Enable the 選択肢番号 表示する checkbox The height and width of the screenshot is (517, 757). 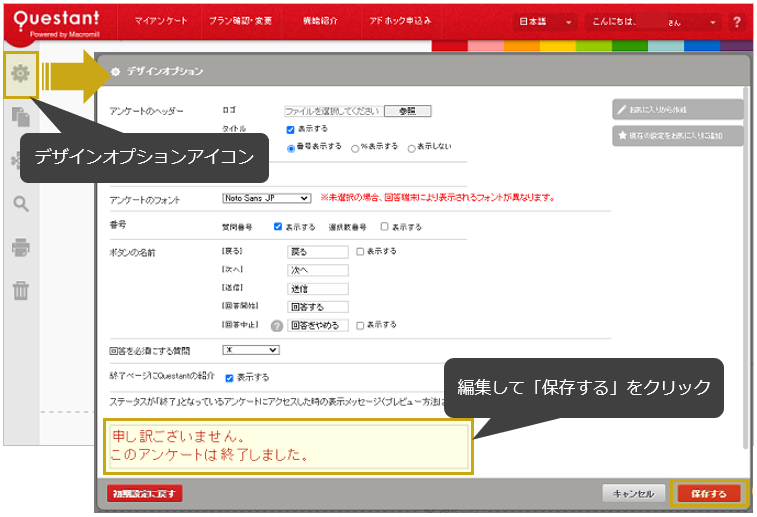click(384, 227)
